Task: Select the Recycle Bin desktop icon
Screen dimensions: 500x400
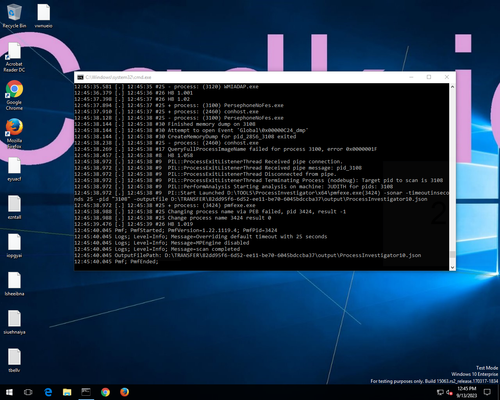Action: pyautogui.click(x=14, y=16)
